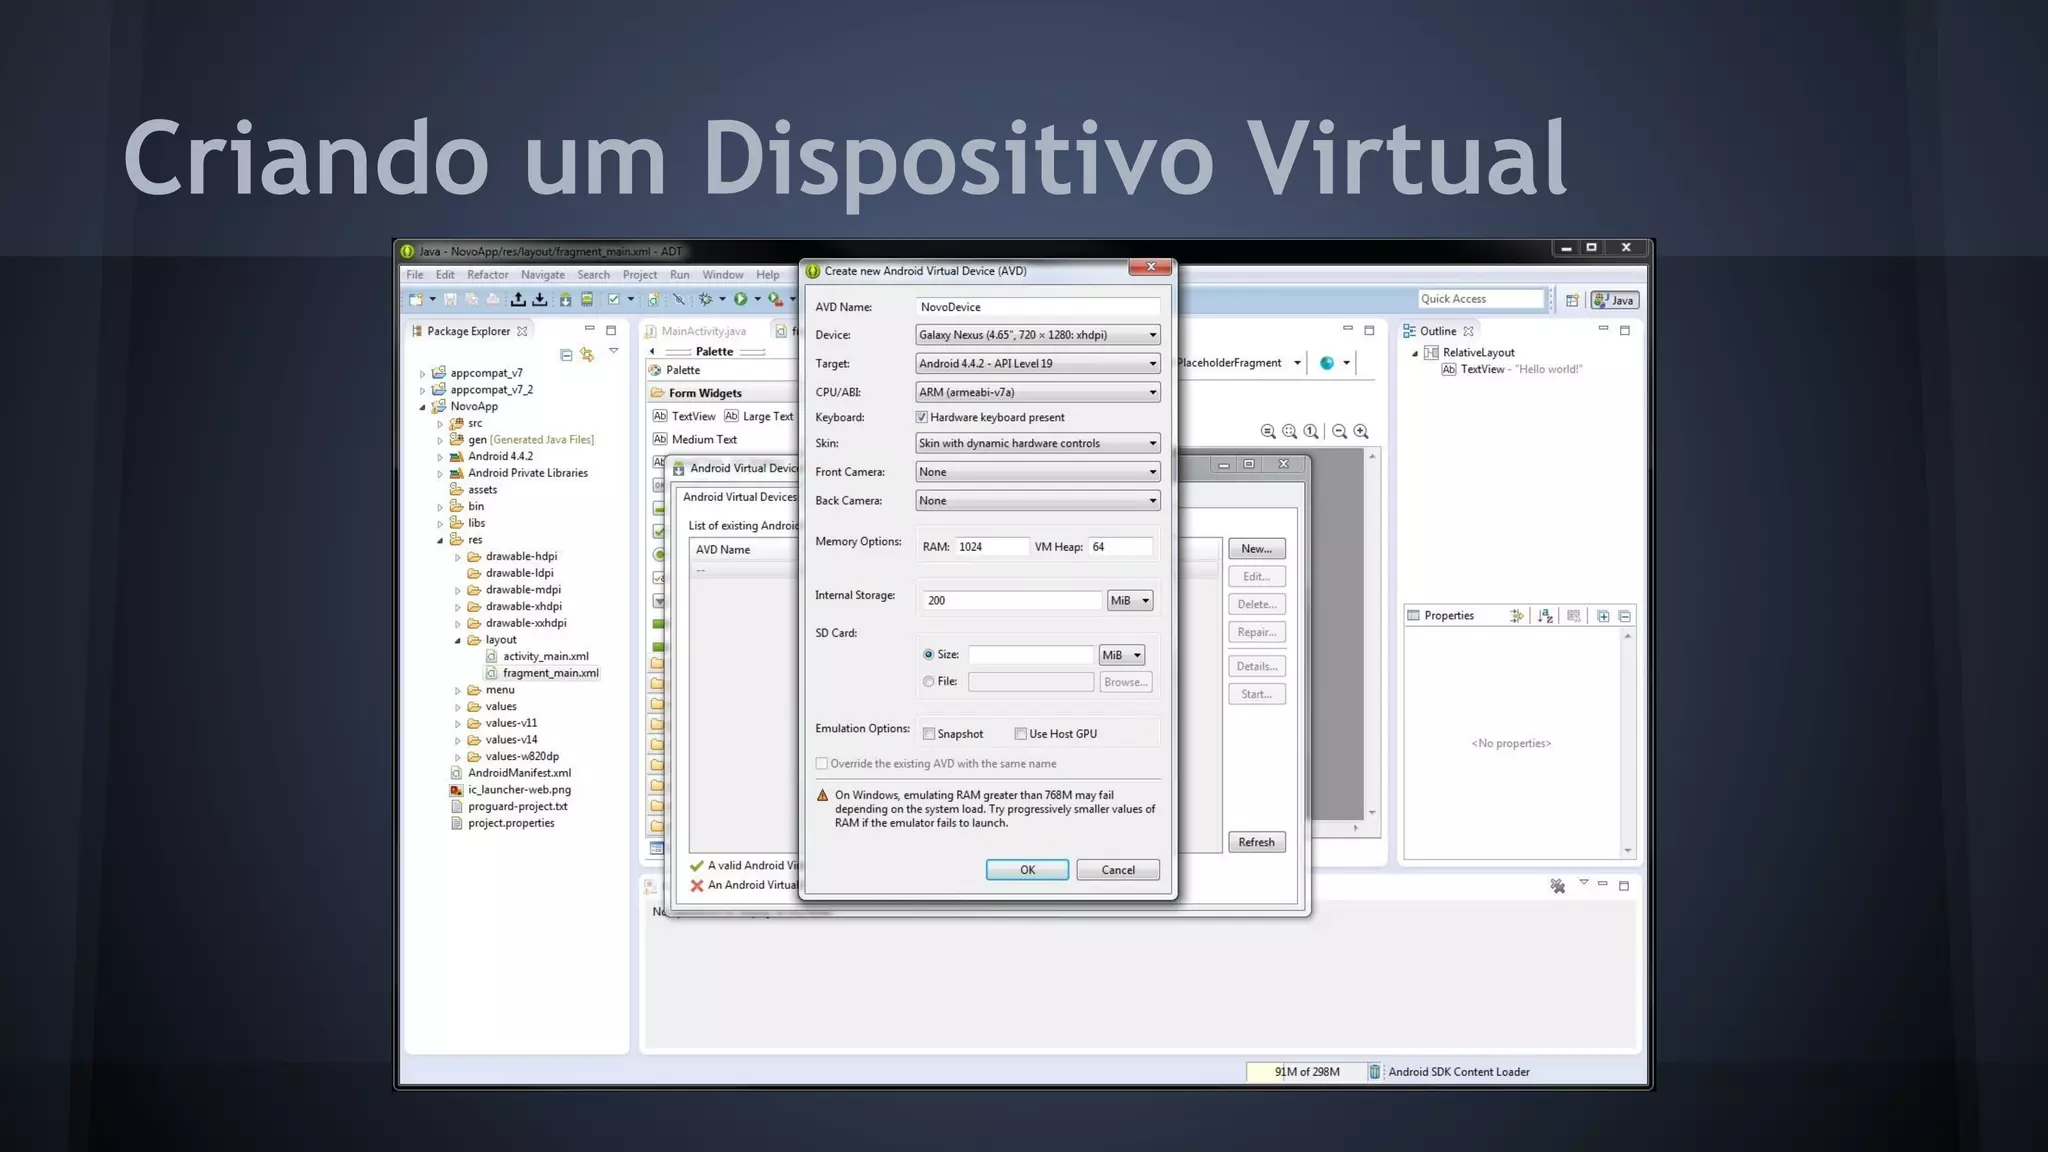Click the locale globe icon
This screenshot has height=1152, width=2048.
pos(1327,363)
